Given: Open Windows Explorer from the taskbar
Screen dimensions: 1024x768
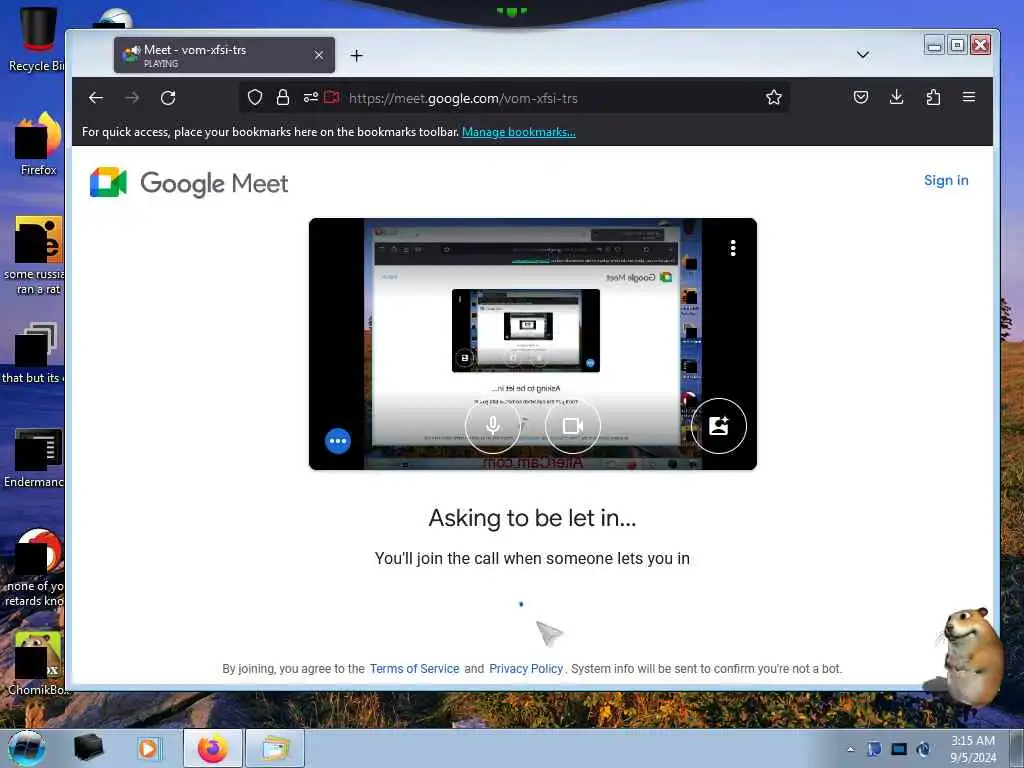Looking at the screenshot, I should click(x=275, y=748).
